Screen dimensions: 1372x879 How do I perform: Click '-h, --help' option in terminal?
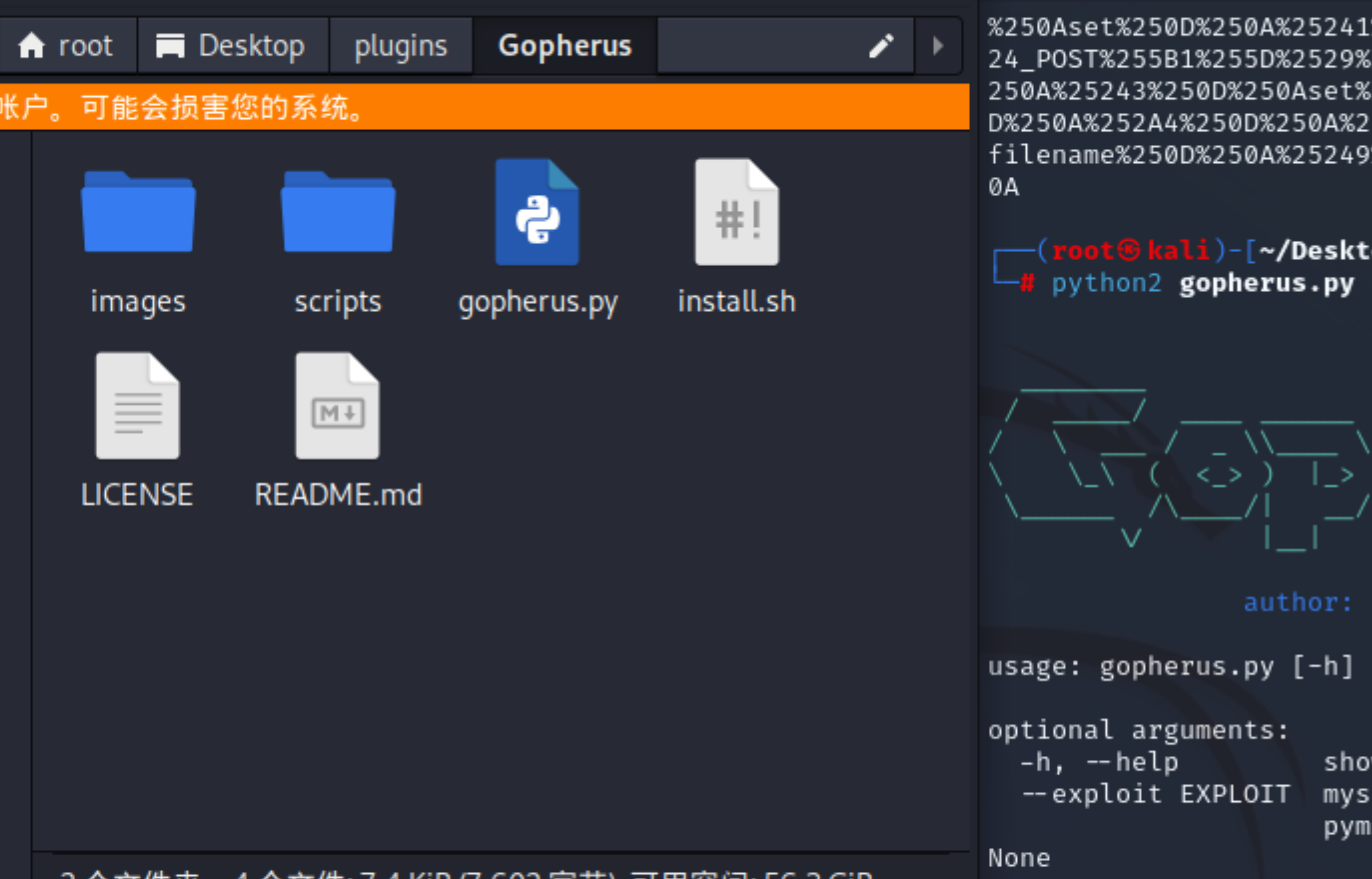1099,762
